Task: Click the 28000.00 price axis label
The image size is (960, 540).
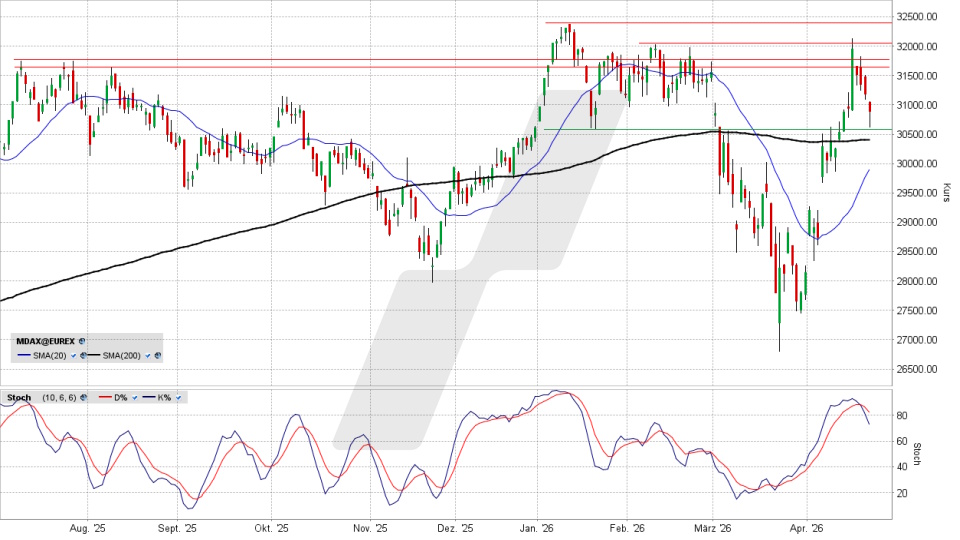Action: tap(917, 281)
